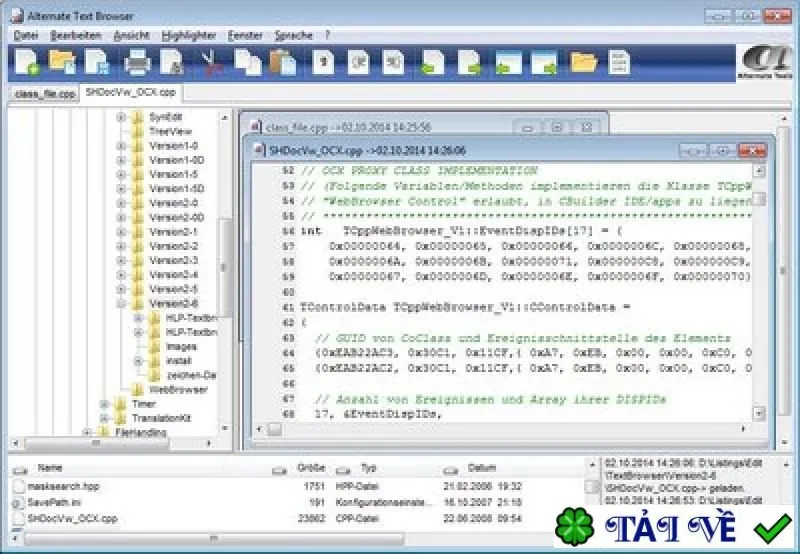Click the folder tree vertical scrollbar thumb
Image resolution: width=800 pixels, height=554 pixels.
tap(223, 267)
